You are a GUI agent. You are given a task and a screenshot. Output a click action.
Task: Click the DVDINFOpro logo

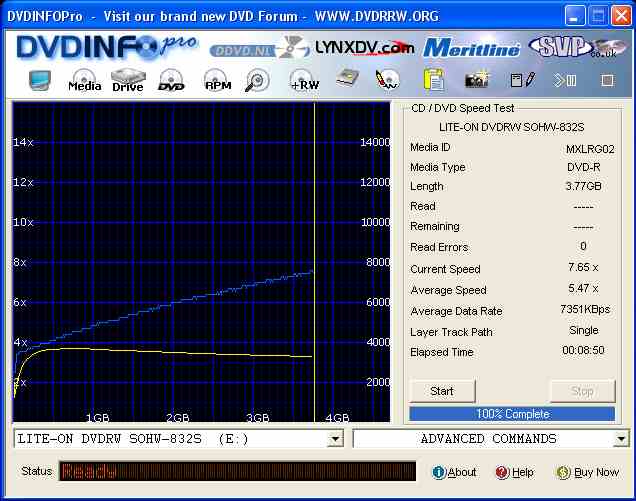click(107, 47)
